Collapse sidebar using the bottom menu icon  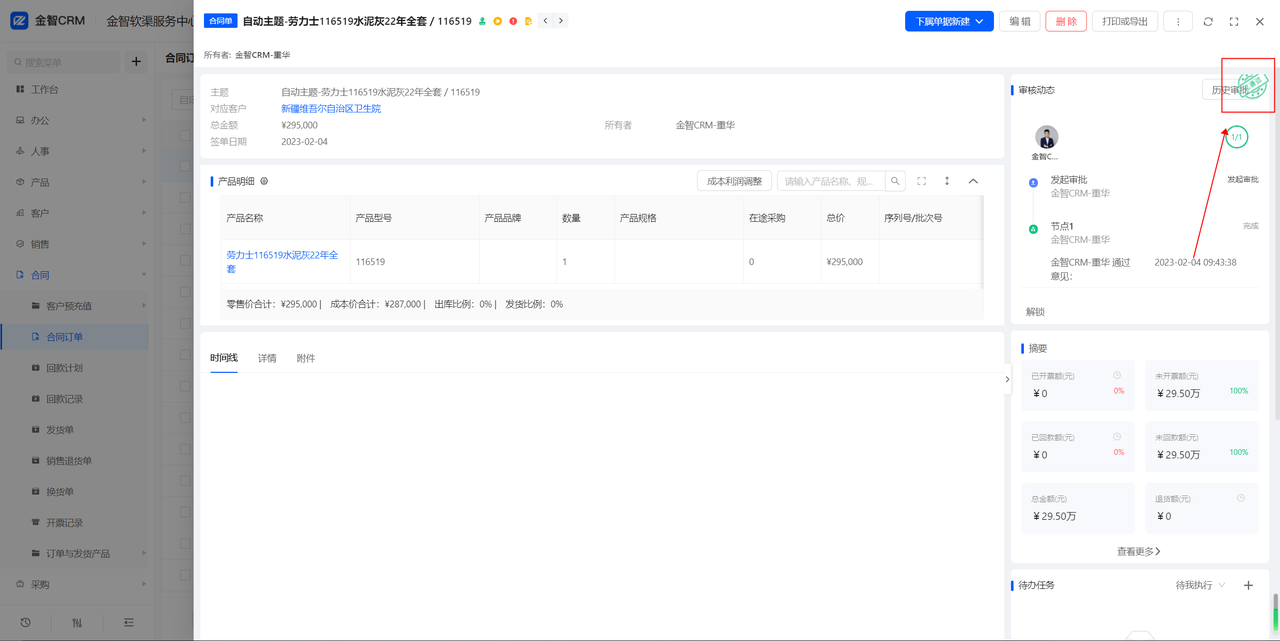tap(129, 622)
